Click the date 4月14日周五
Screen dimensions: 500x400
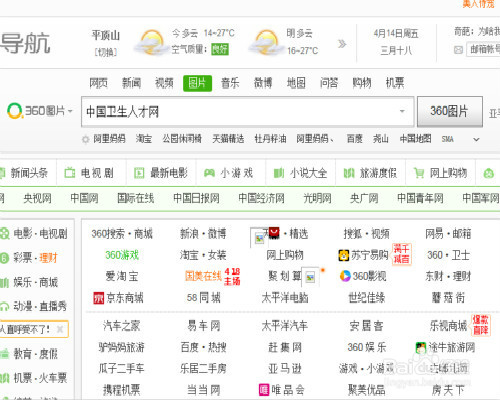pyautogui.click(x=396, y=33)
